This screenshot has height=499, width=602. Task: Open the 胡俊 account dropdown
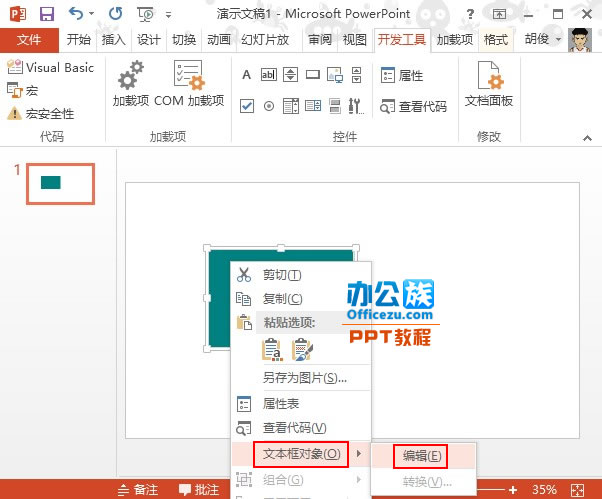coord(543,39)
